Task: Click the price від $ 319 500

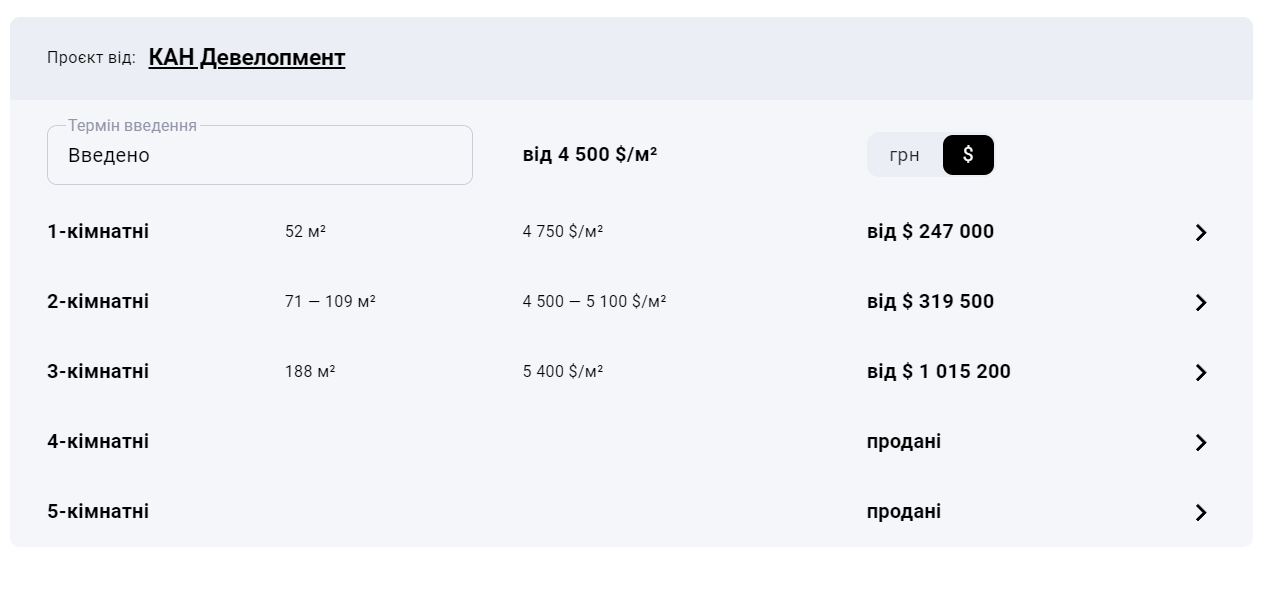Action: coord(930,302)
